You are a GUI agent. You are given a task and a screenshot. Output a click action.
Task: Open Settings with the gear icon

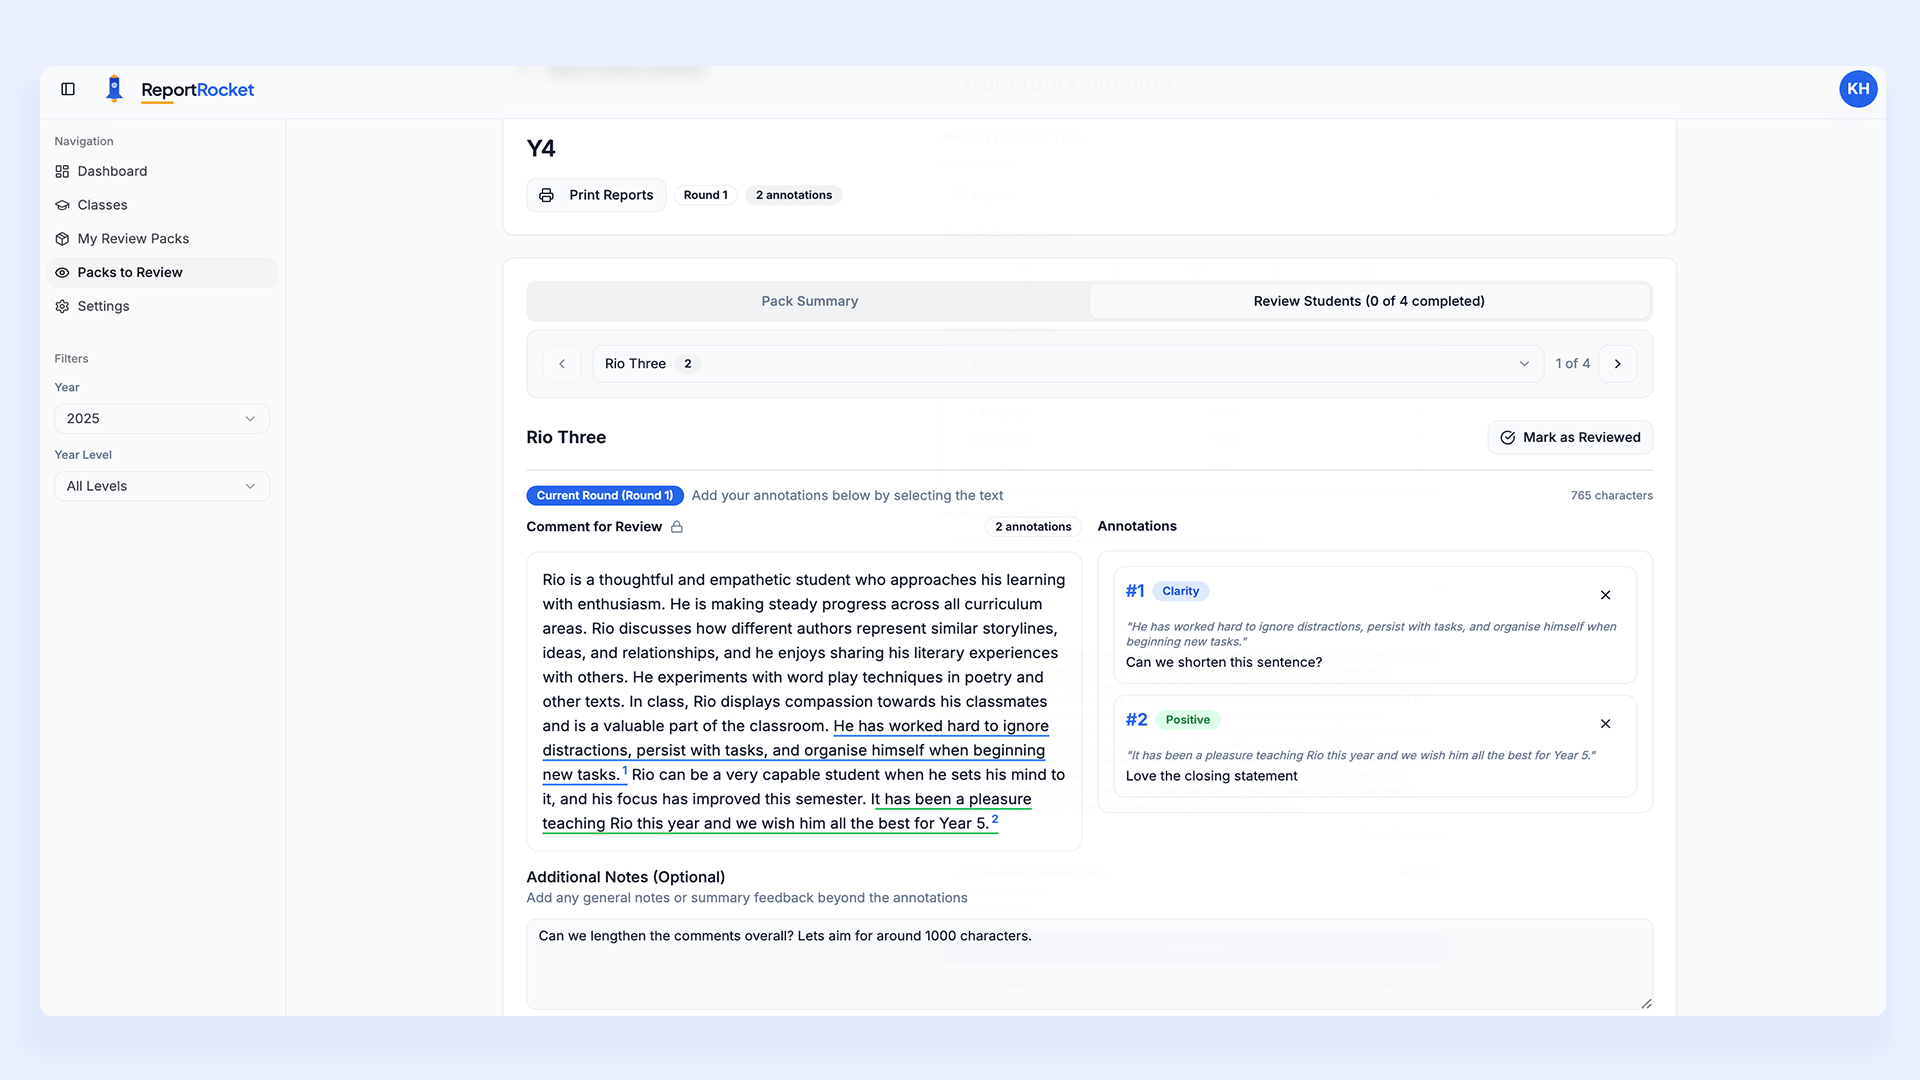pos(62,306)
